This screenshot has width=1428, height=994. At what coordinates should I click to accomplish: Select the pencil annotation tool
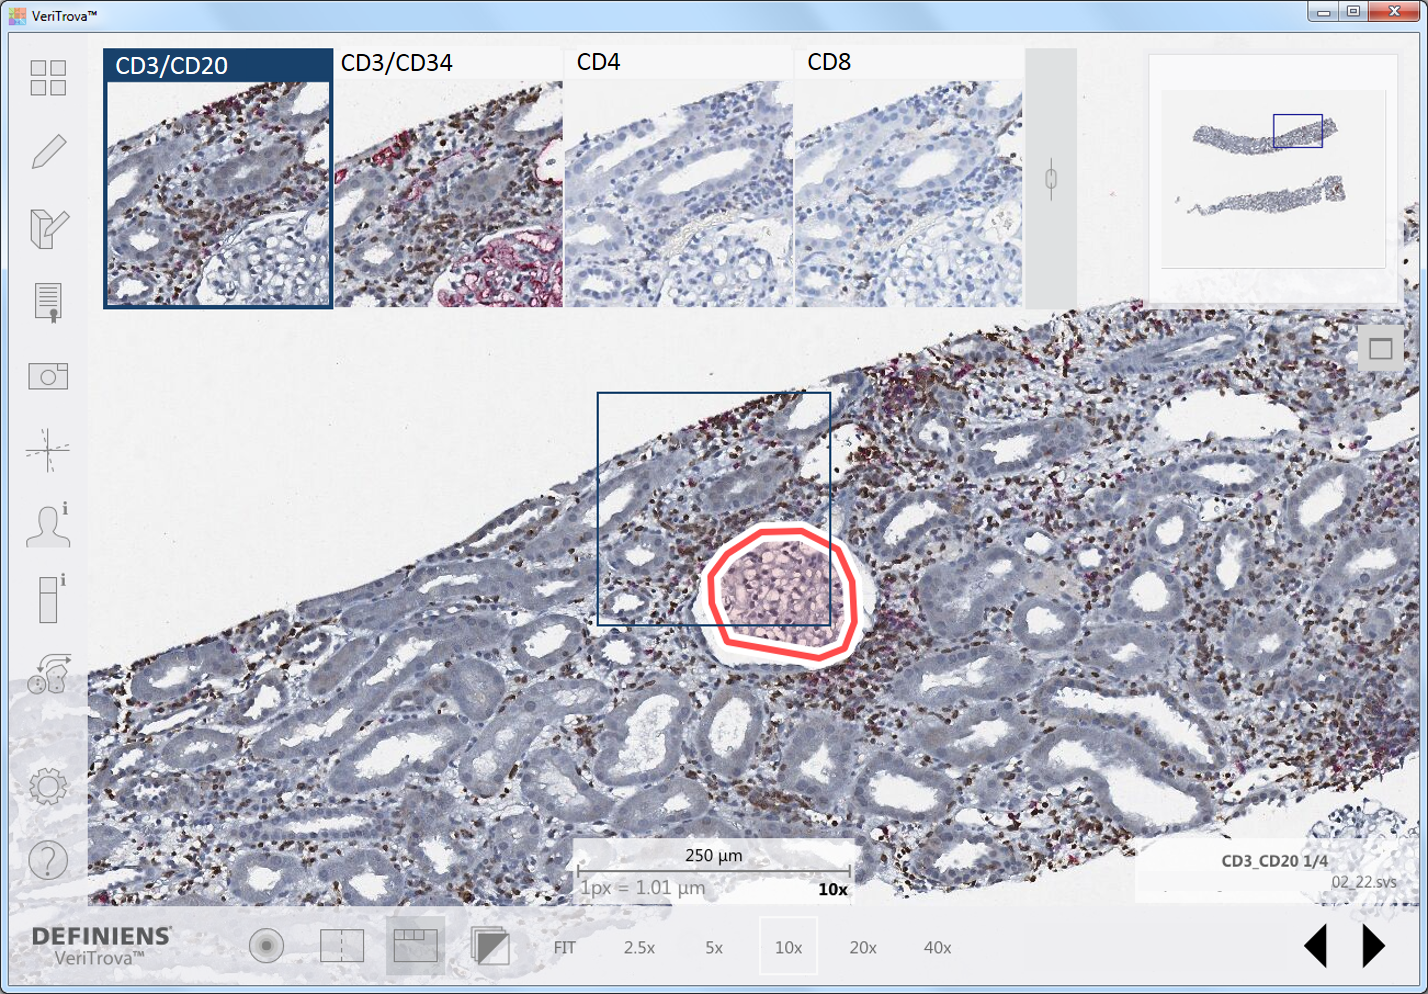coord(48,152)
